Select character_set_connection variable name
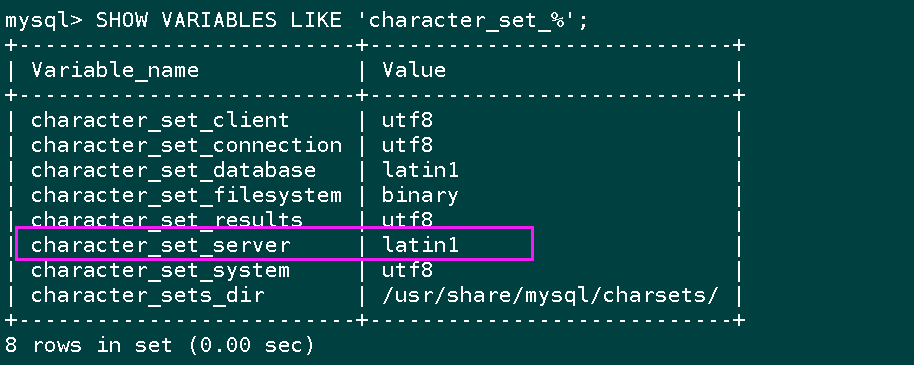The width and height of the screenshot is (914, 365). 187,146
